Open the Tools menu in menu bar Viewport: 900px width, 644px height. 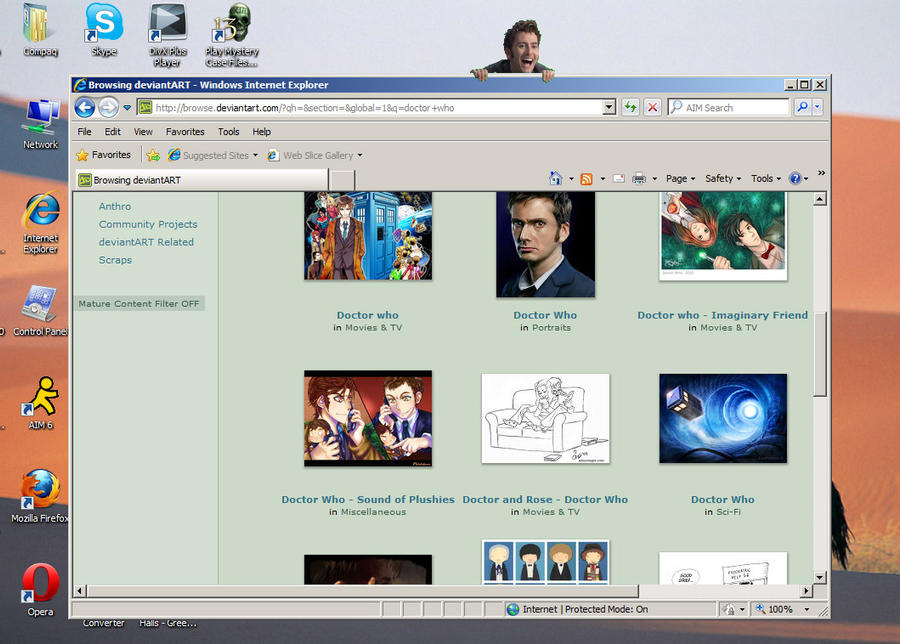[x=228, y=131]
